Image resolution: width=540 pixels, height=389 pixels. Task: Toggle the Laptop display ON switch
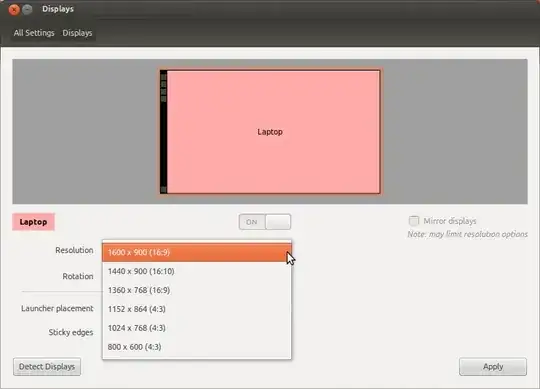click(265, 222)
